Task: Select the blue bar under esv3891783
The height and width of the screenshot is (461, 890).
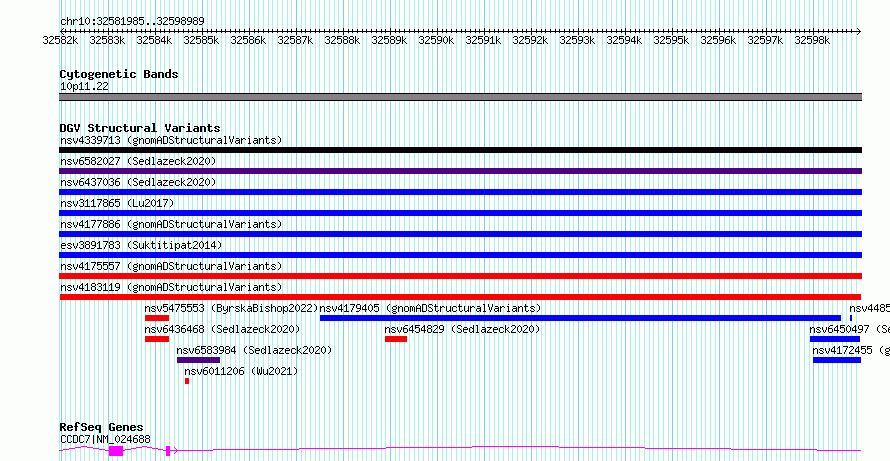Action: (x=460, y=255)
